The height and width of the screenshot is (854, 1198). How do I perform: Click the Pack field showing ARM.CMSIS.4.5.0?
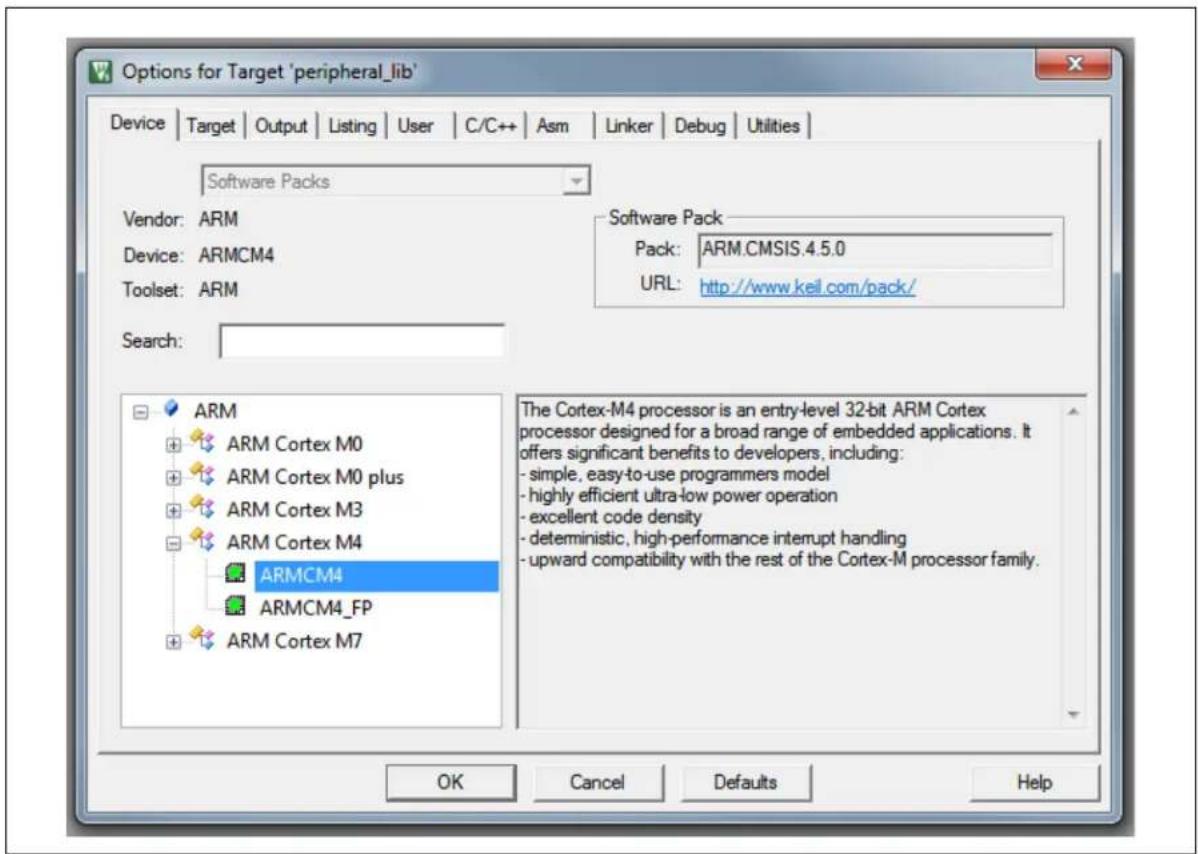pyautogui.click(x=876, y=250)
